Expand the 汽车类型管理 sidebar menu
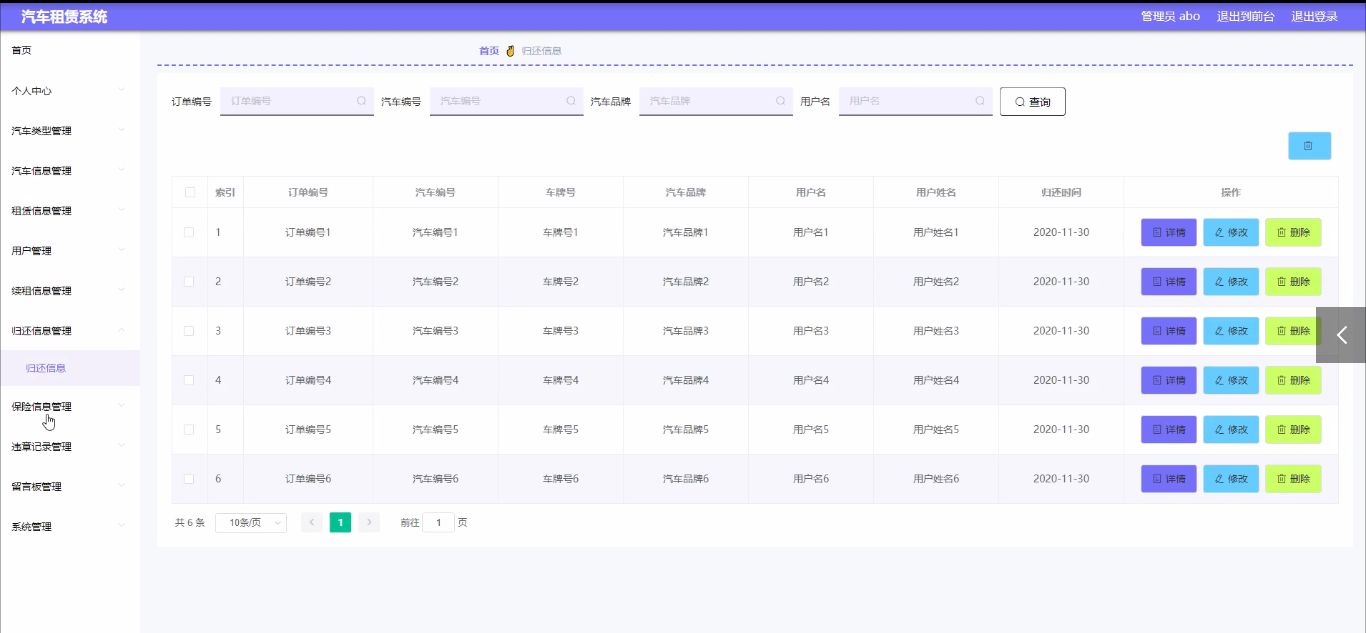 tap(70, 131)
